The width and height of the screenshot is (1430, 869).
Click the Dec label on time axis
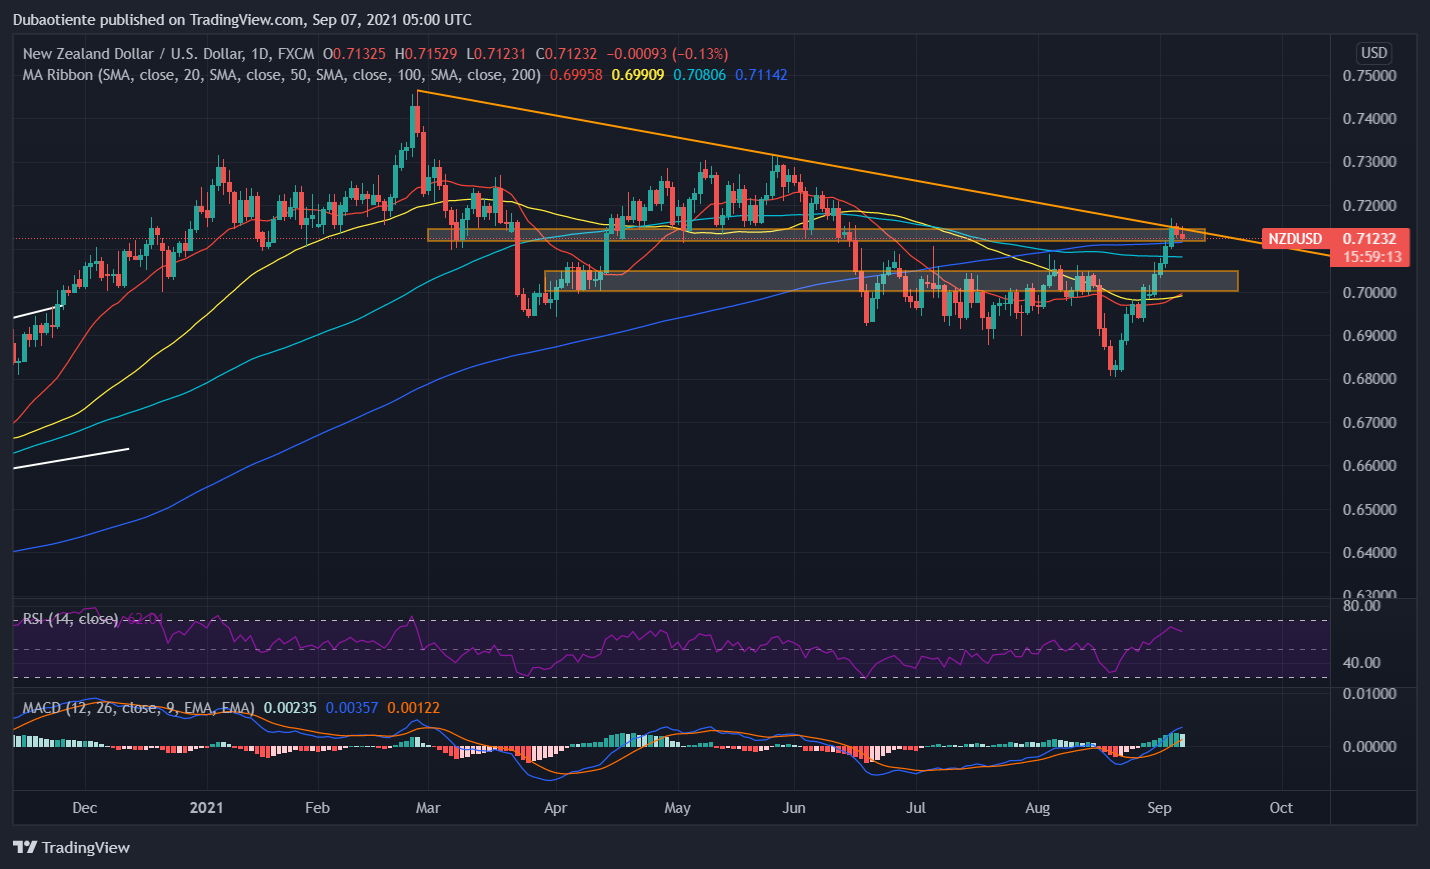click(x=85, y=808)
